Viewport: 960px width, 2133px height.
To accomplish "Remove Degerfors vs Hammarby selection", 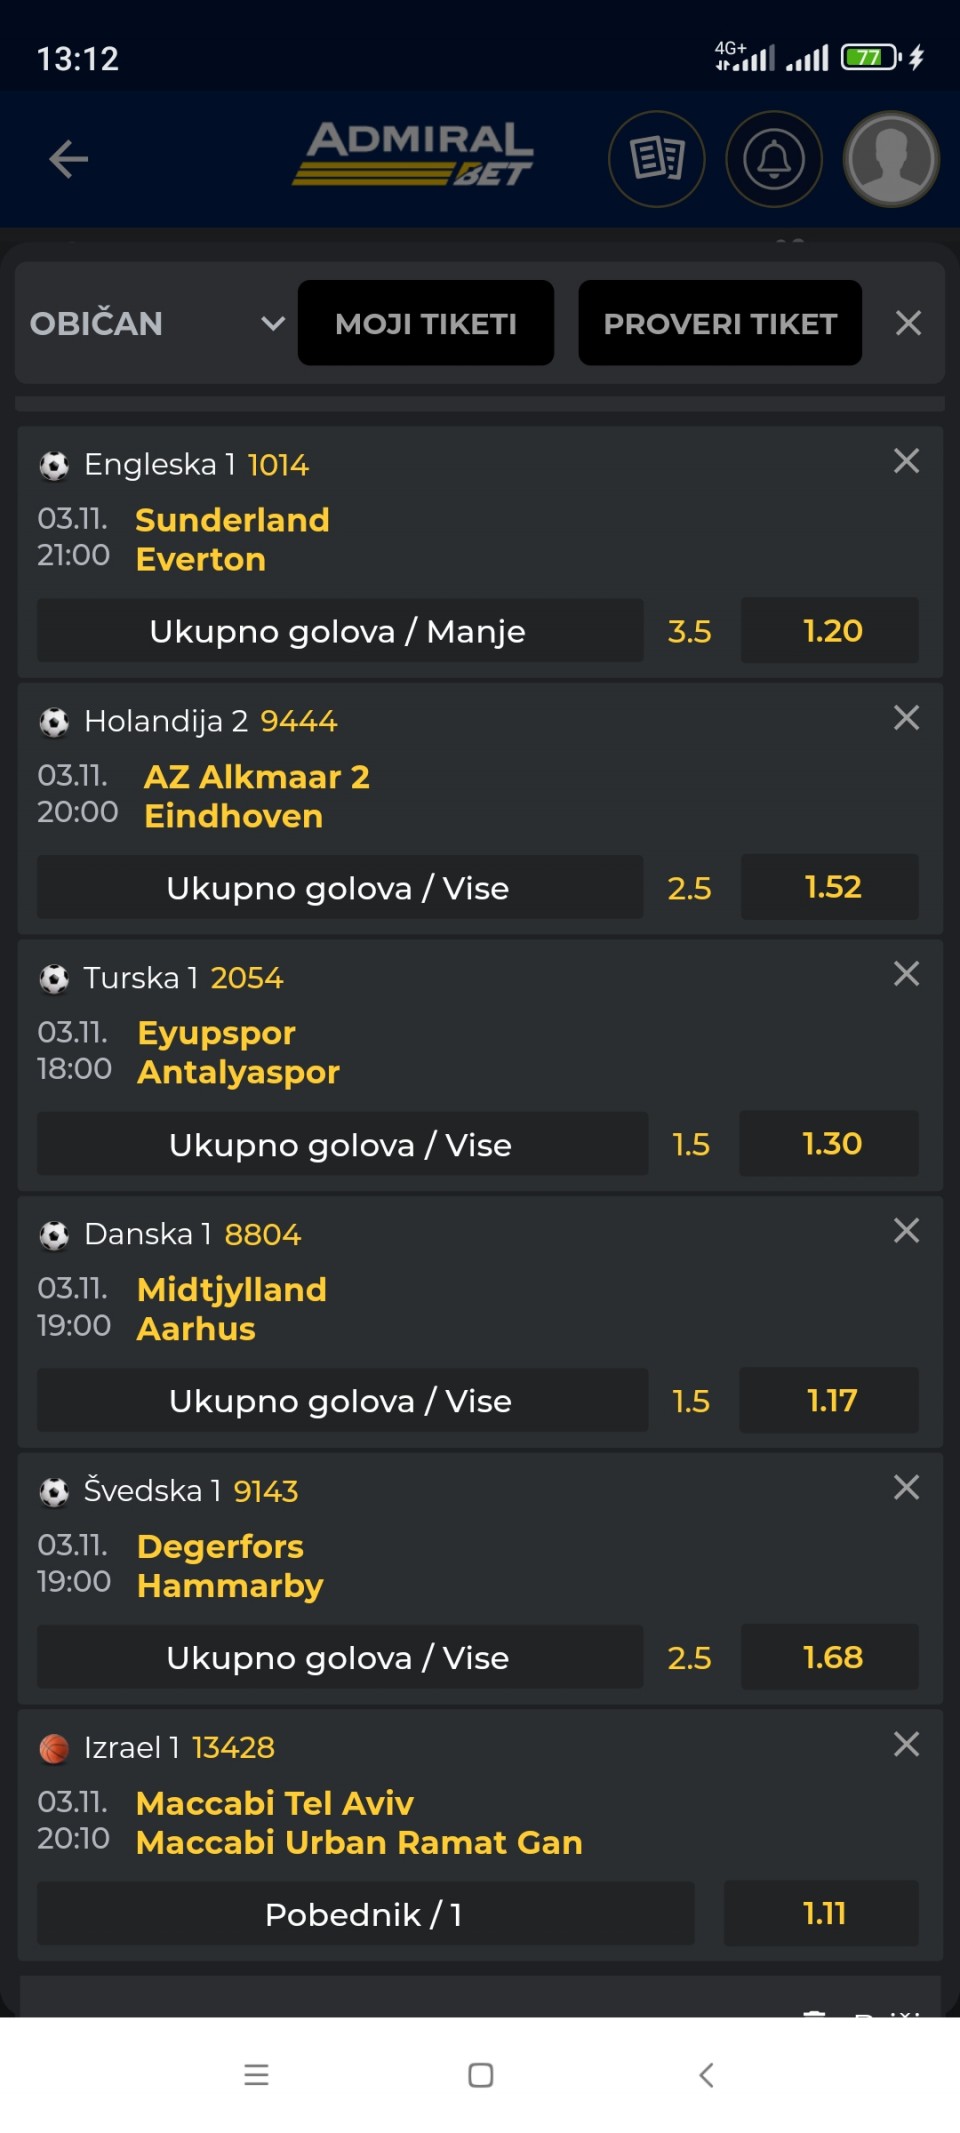I will 906,1488.
